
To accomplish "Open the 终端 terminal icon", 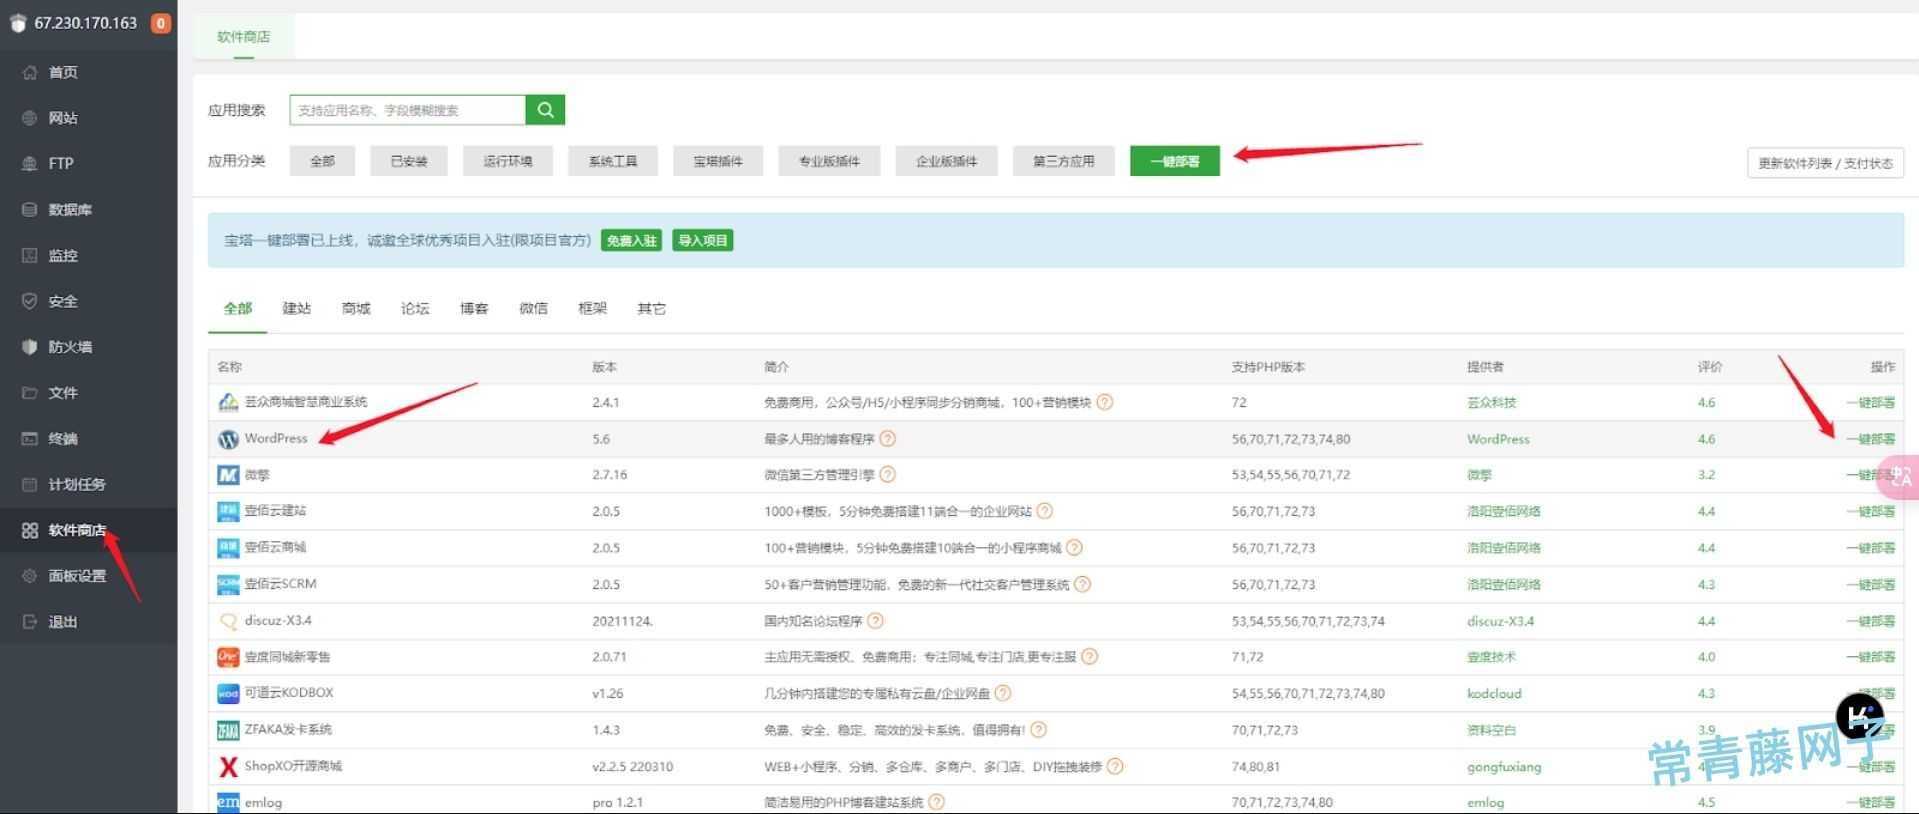I will (30, 438).
